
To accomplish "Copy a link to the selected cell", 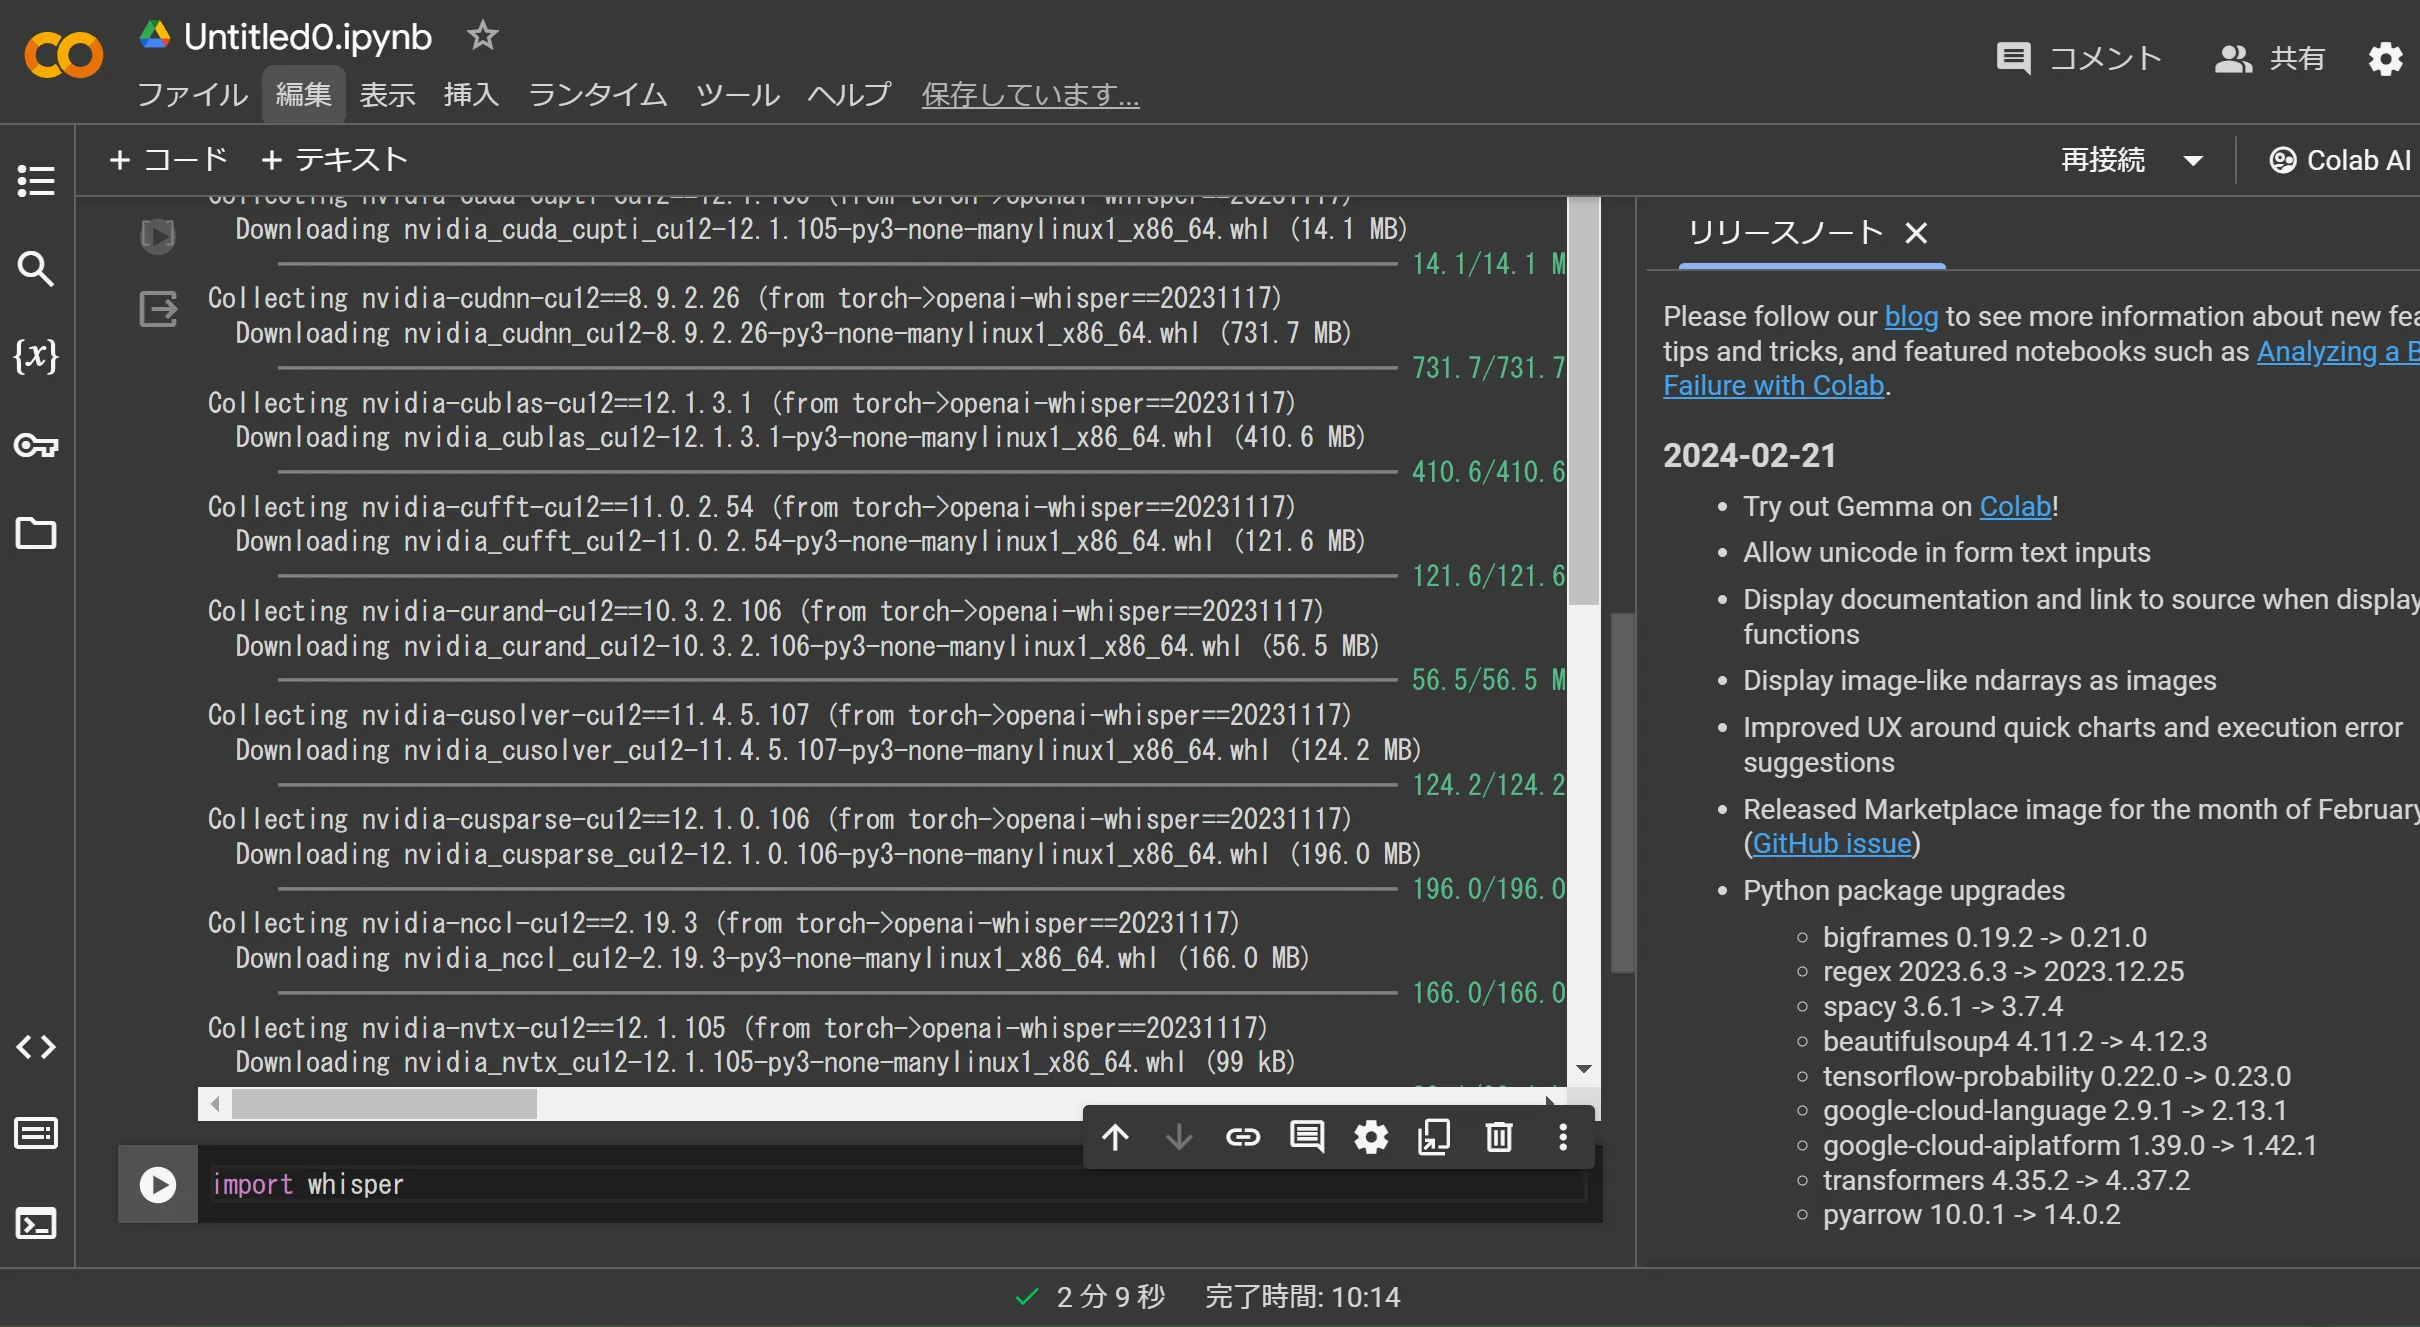I will tap(1242, 1137).
